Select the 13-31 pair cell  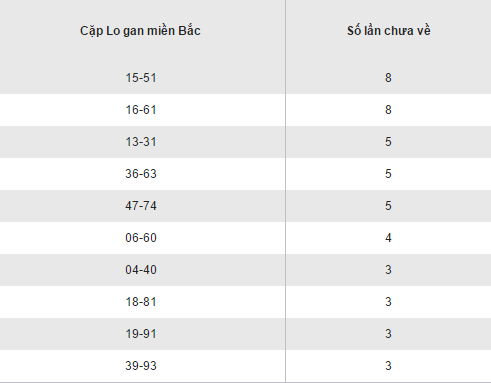tap(141, 142)
